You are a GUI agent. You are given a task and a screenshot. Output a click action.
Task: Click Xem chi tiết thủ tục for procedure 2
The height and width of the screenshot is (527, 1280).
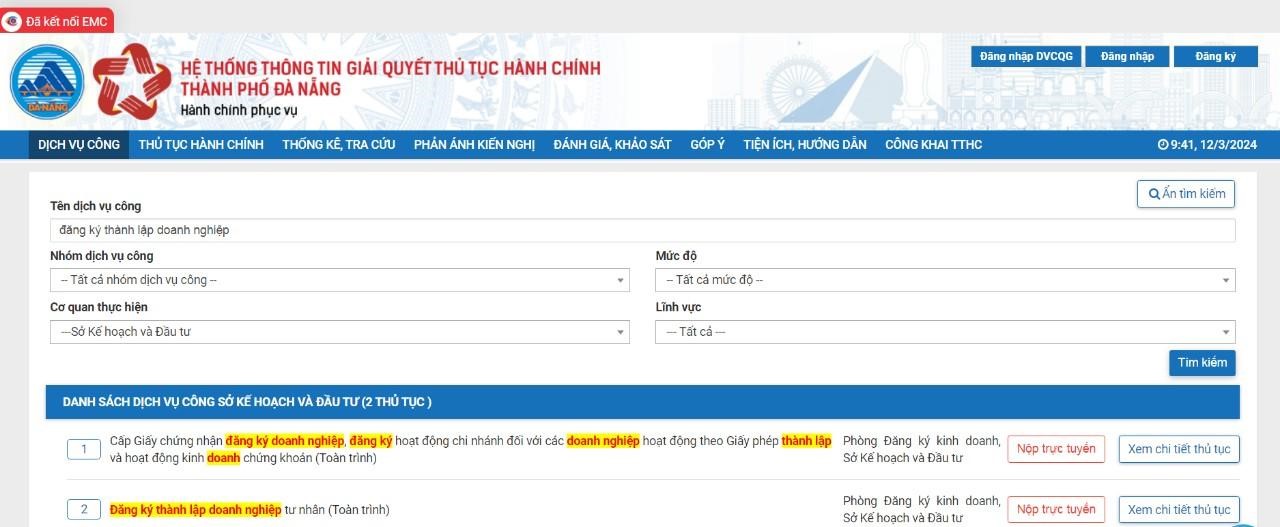point(1179,510)
